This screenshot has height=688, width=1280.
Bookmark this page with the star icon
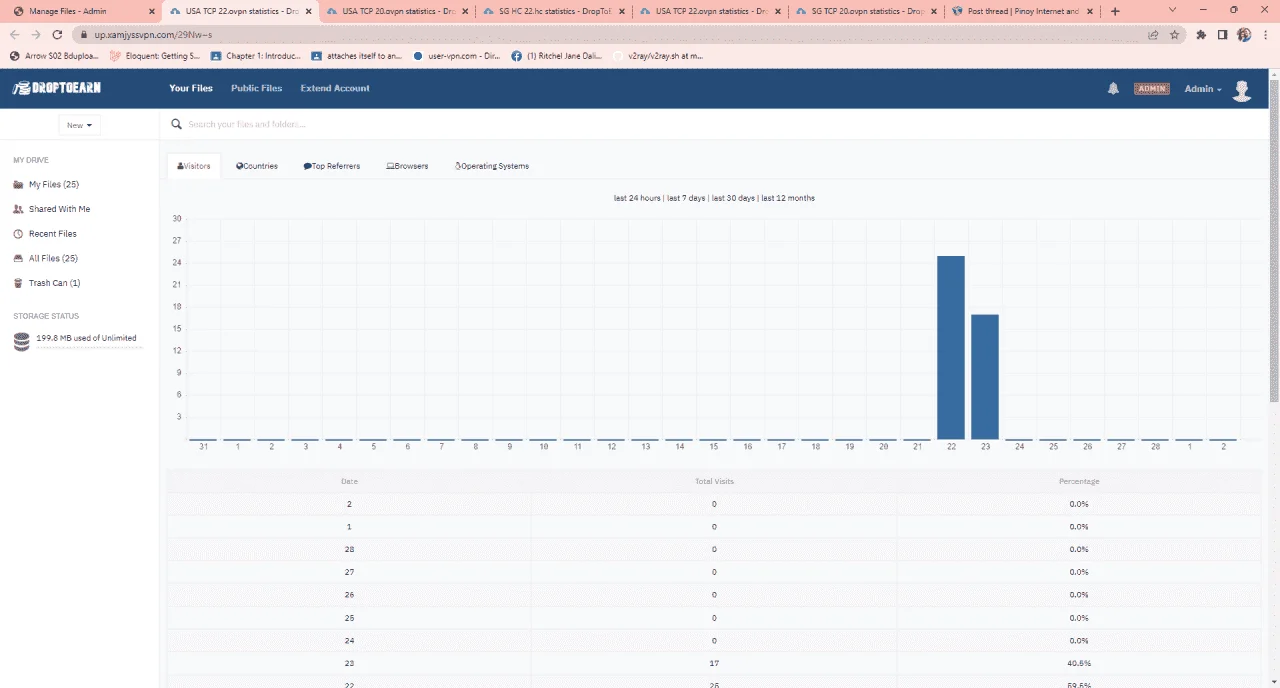[x=1174, y=34]
